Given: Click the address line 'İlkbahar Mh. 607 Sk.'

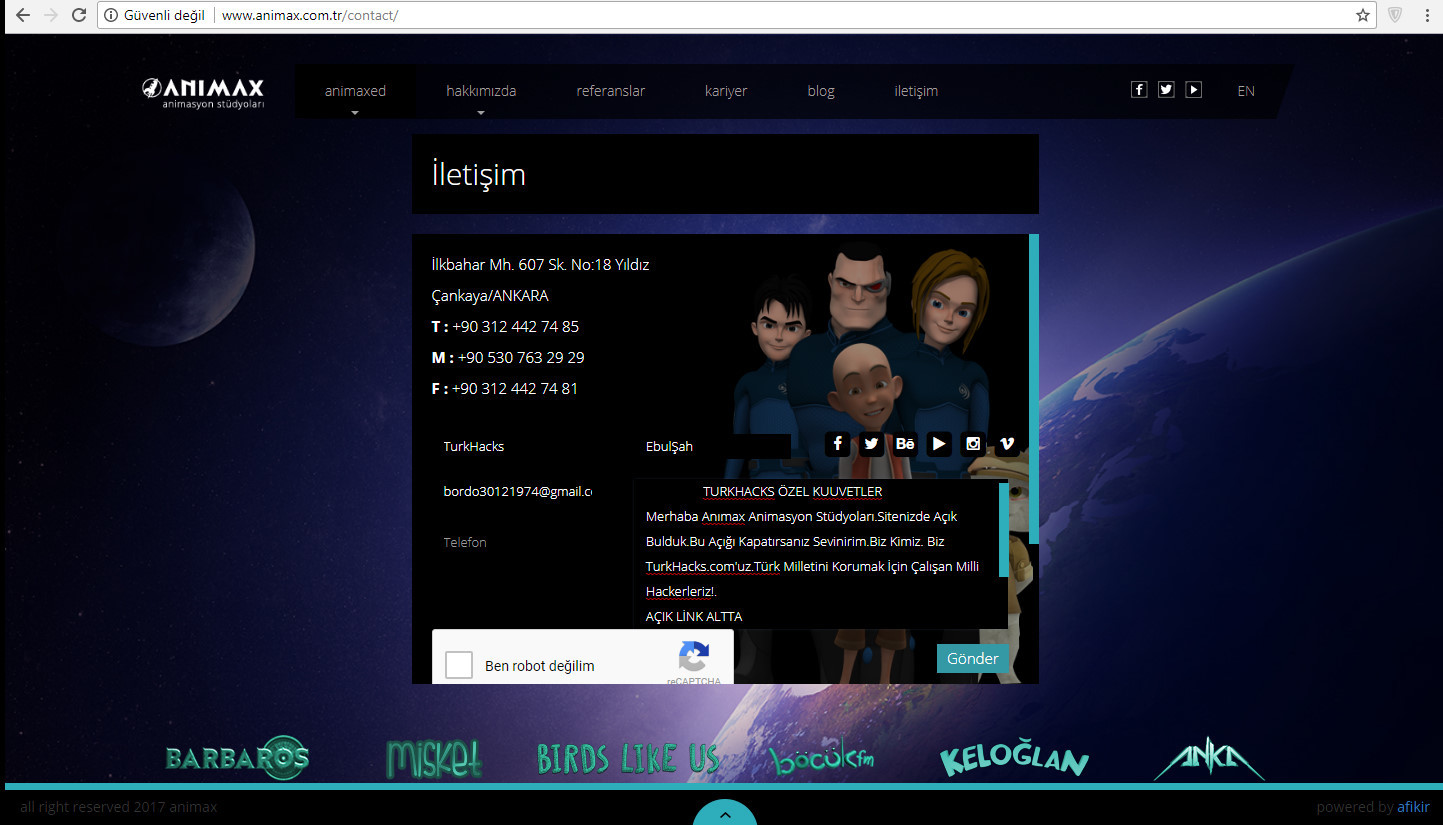Looking at the screenshot, I should pyautogui.click(x=540, y=265).
